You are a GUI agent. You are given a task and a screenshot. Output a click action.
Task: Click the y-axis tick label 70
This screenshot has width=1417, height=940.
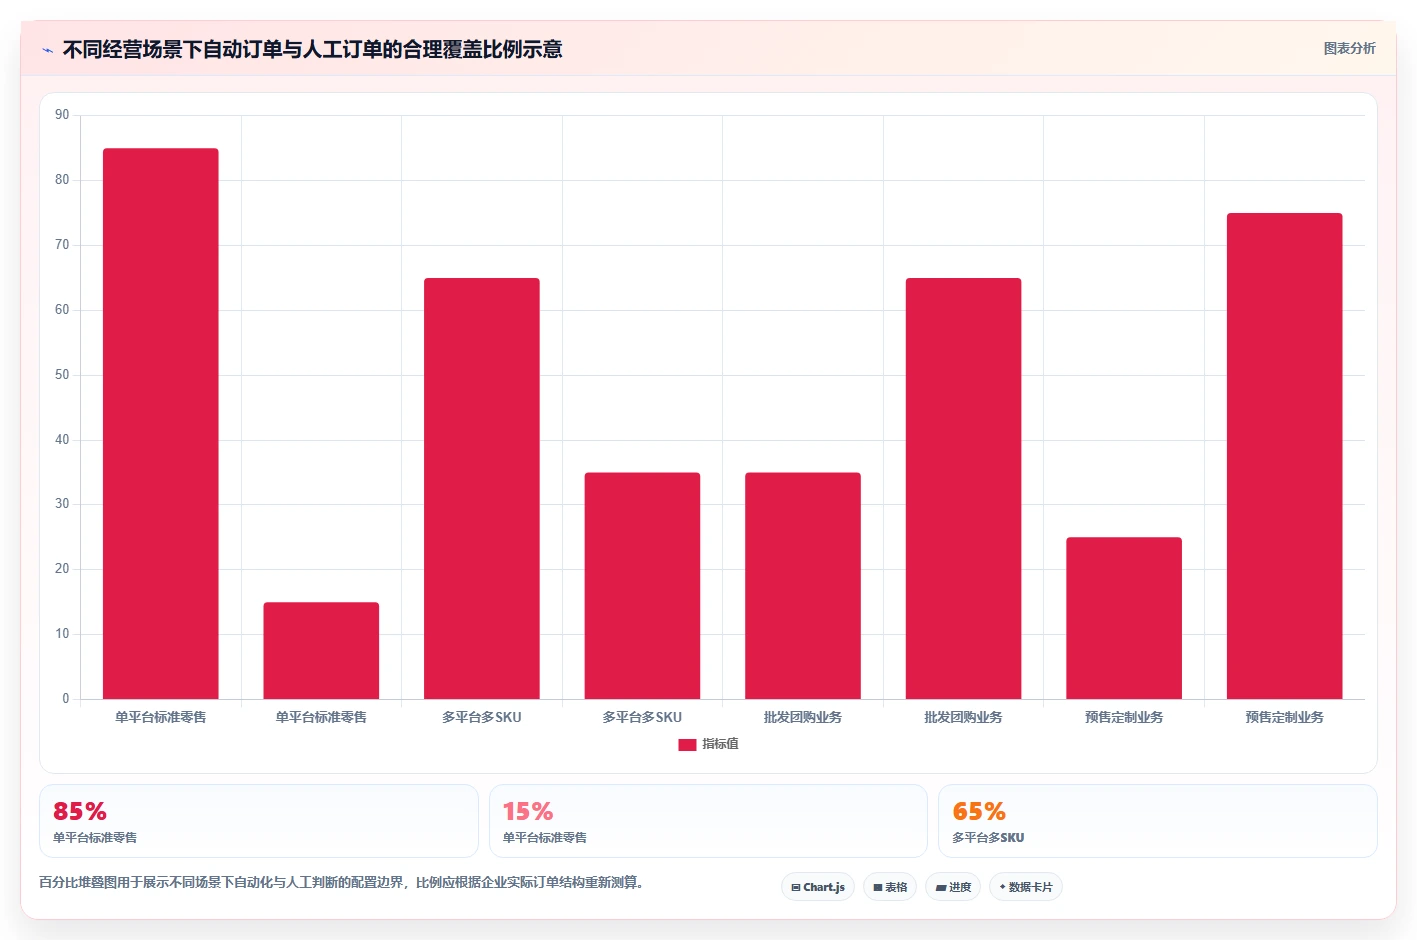pos(62,245)
